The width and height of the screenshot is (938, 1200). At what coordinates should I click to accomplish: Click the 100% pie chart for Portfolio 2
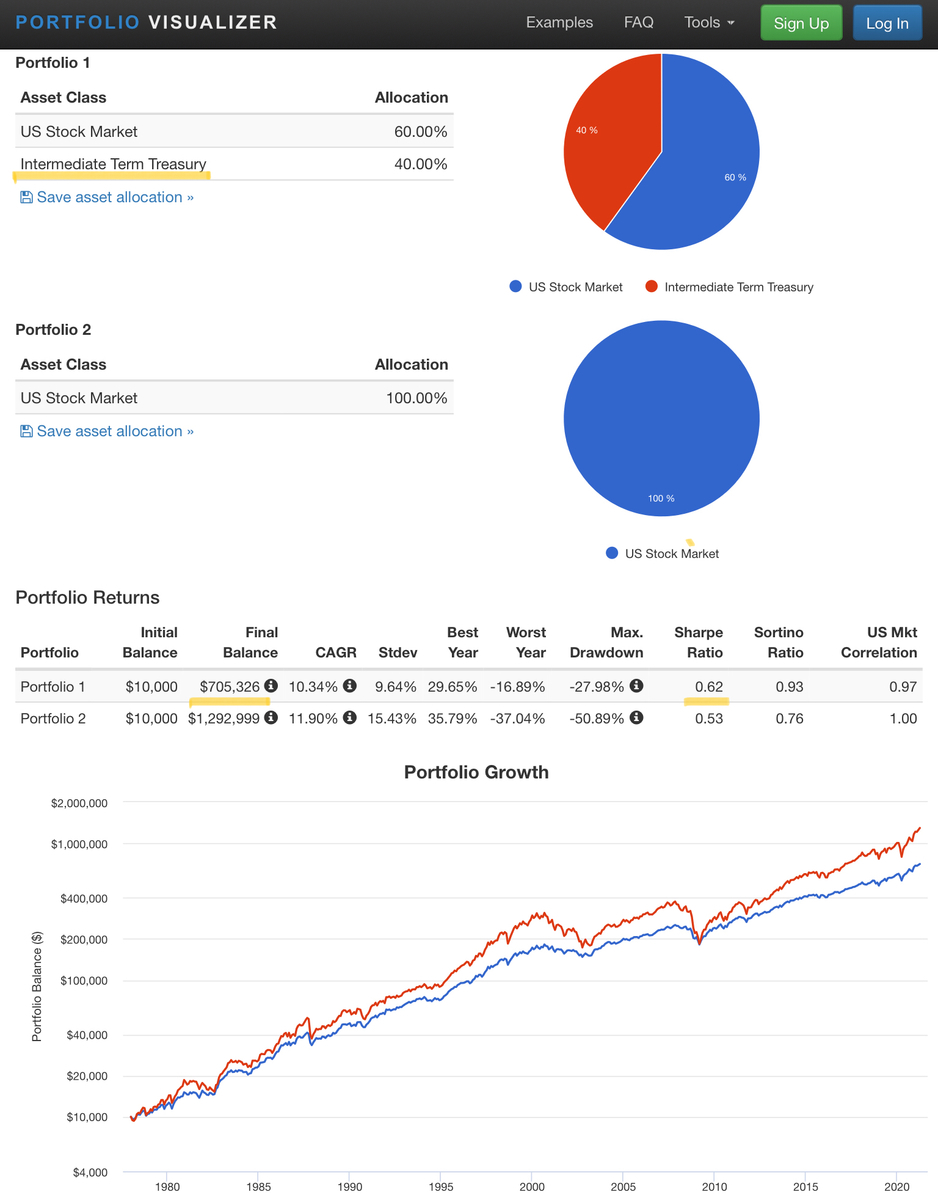coord(661,418)
